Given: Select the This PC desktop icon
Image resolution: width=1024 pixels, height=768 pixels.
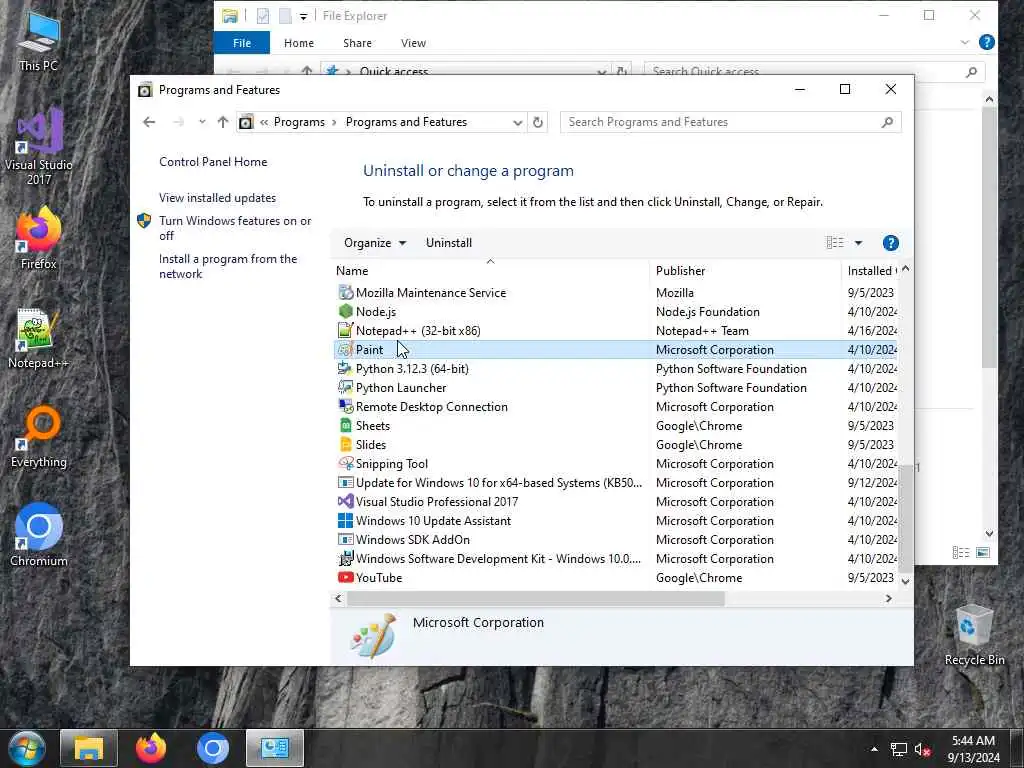Looking at the screenshot, I should [39, 41].
